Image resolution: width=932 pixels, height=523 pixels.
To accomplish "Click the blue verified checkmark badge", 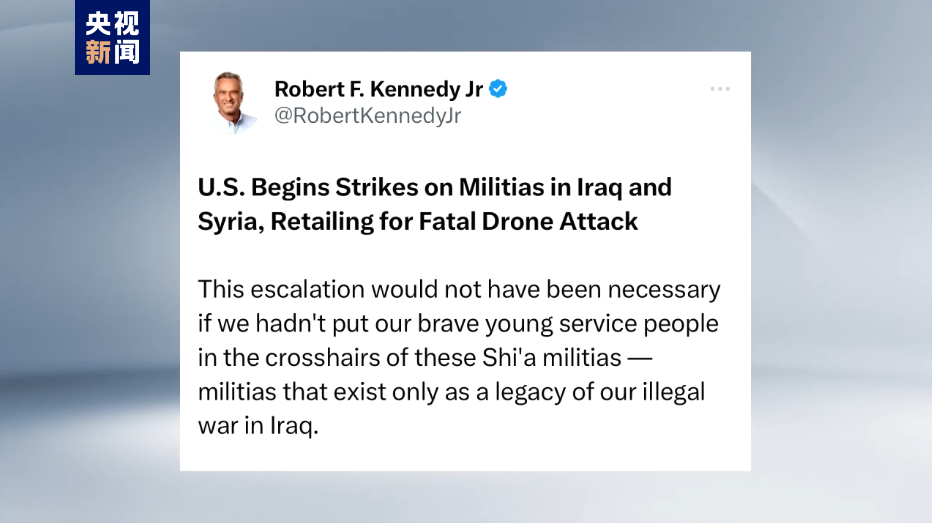I will (x=498, y=89).
